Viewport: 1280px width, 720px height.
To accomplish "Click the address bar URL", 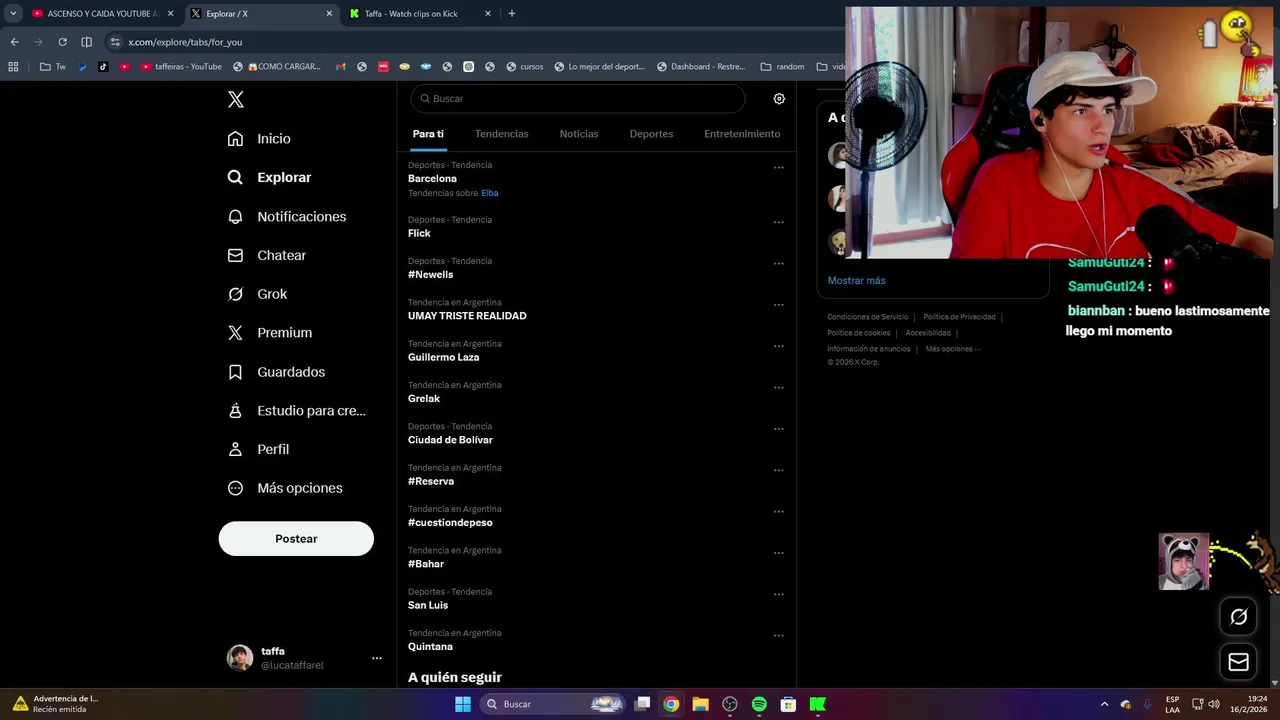I will pyautogui.click(x=185, y=42).
